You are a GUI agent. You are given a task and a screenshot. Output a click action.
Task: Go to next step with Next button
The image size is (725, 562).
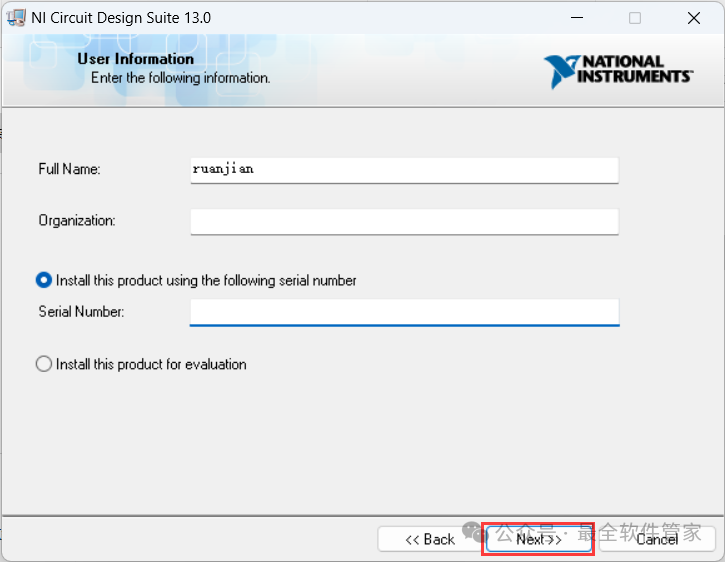click(x=539, y=539)
